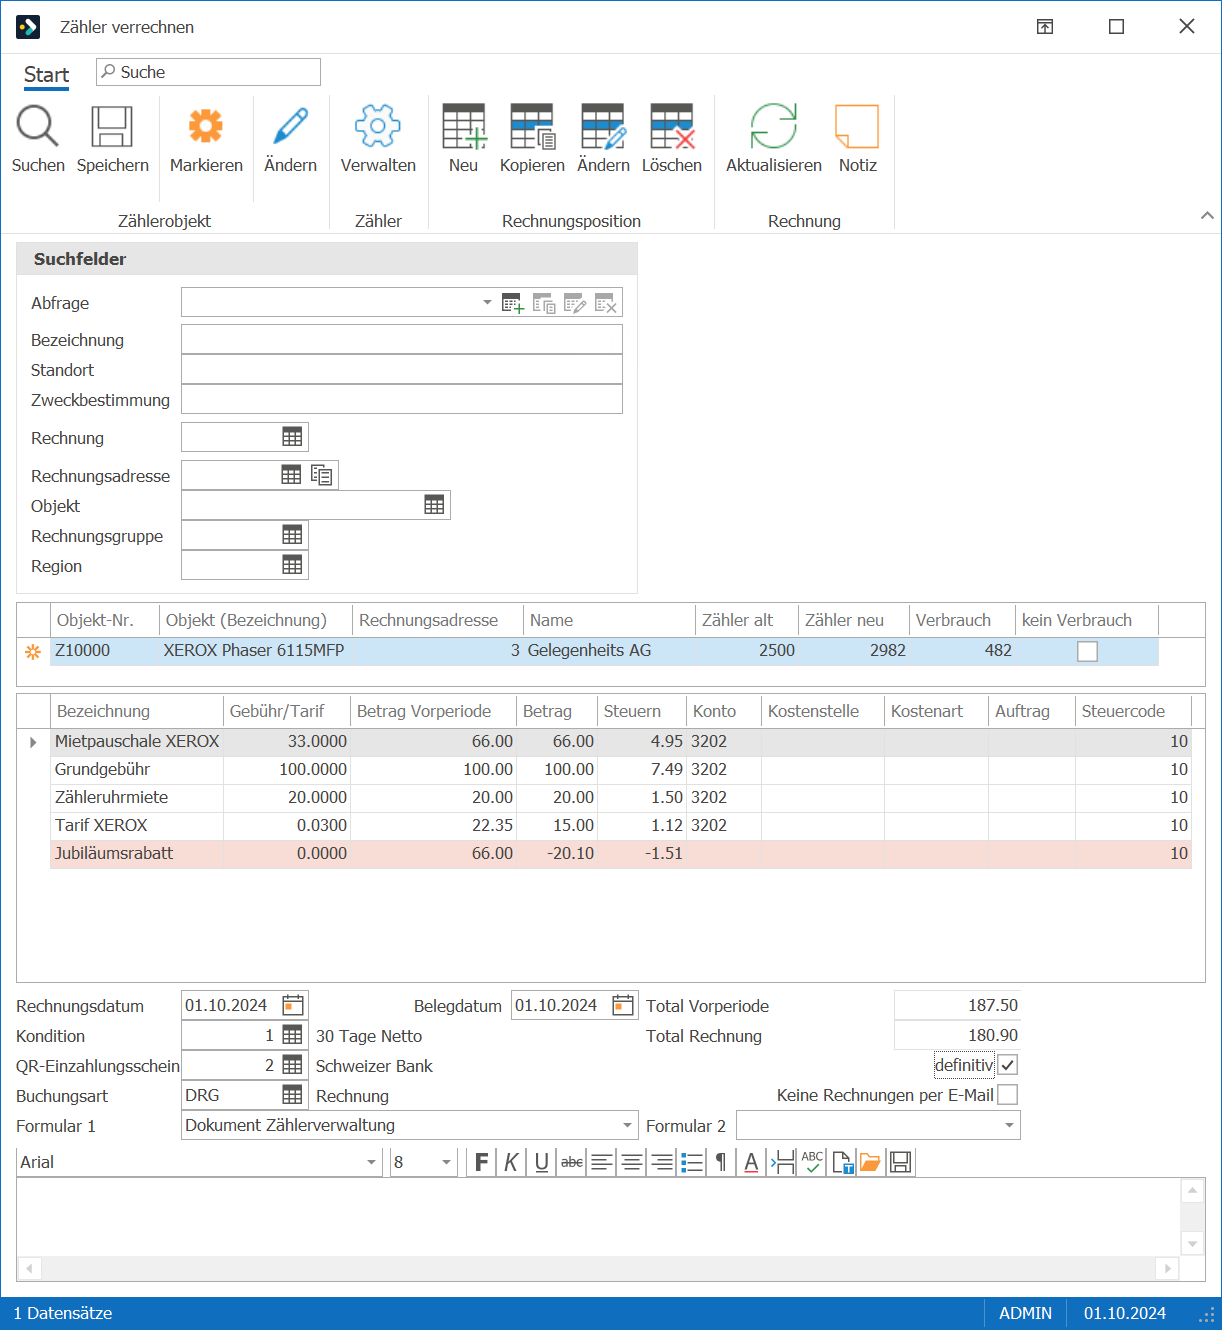Edit position via Ändern in Rechnungsposition group

[603, 127]
